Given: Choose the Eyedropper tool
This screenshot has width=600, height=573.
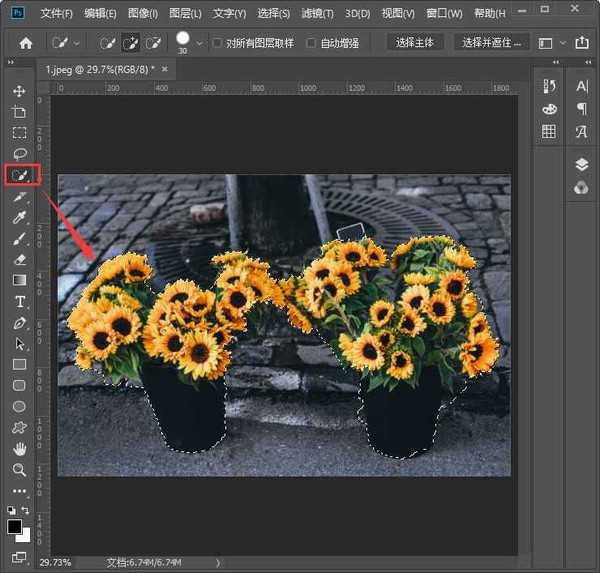Looking at the screenshot, I should 19,217.
